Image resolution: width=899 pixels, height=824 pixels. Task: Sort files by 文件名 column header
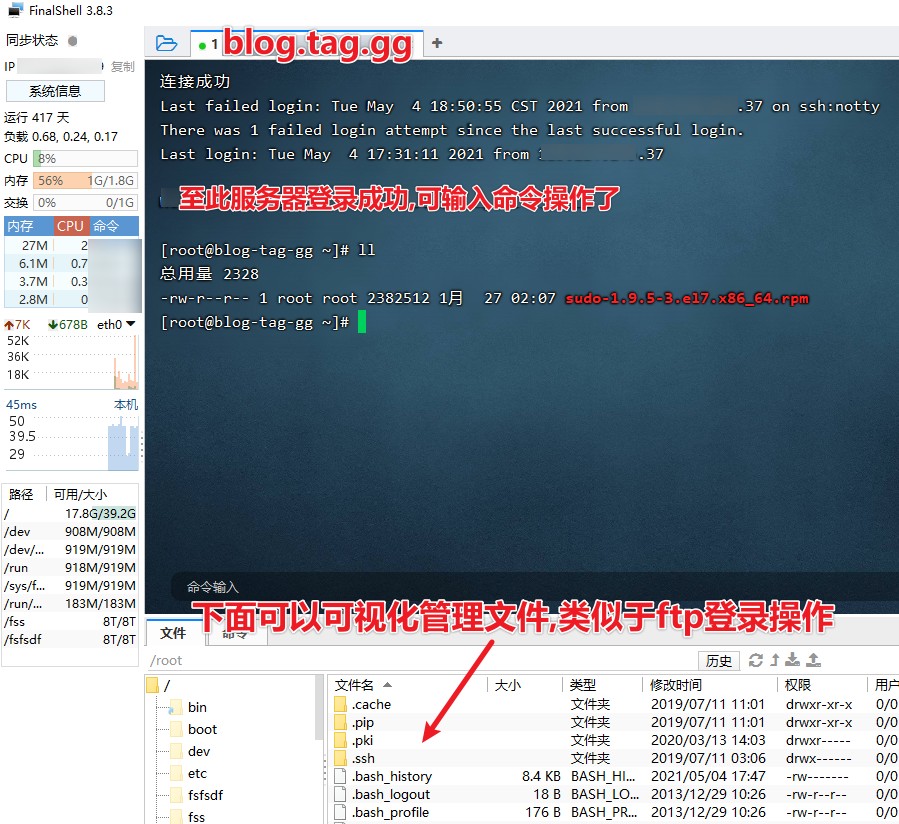pyautogui.click(x=355, y=685)
